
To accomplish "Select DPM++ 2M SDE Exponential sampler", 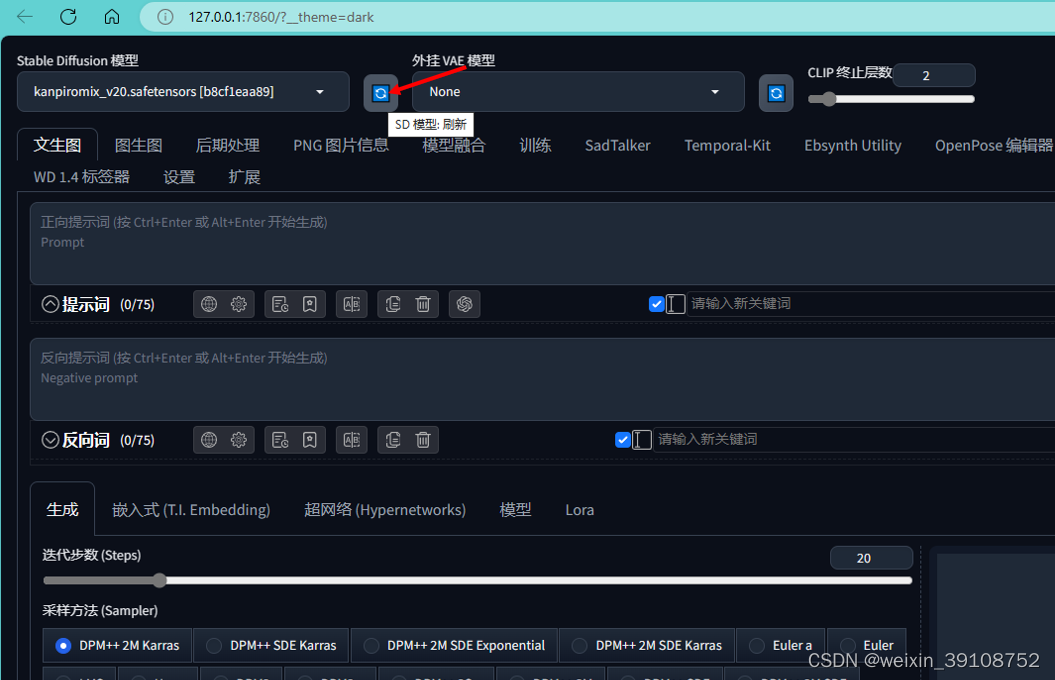I will coord(454,645).
